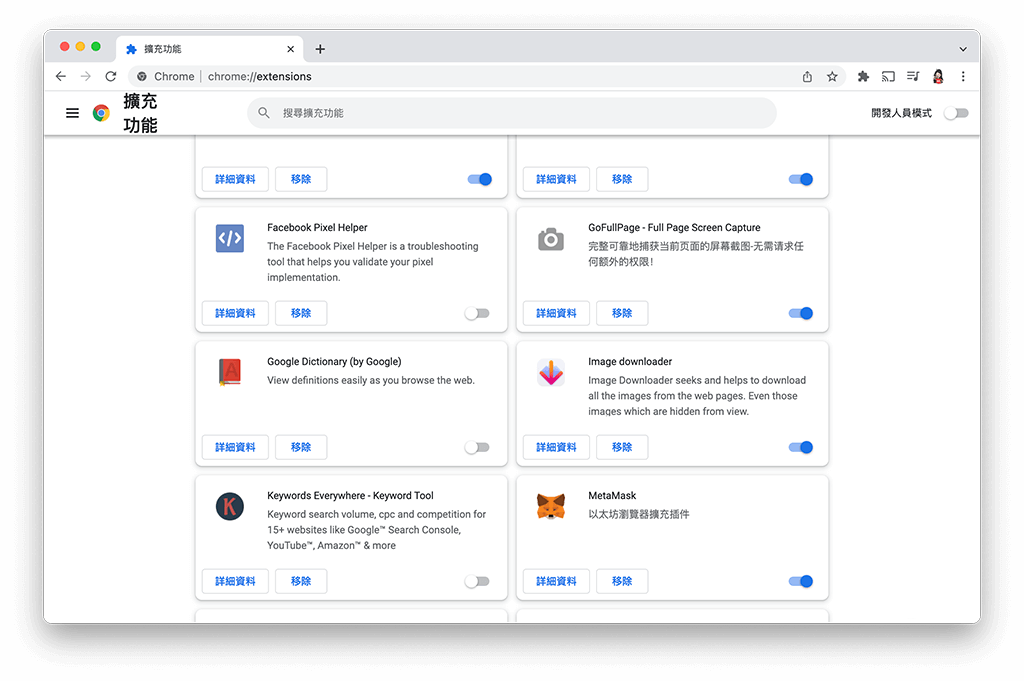Image resolution: width=1024 pixels, height=681 pixels.
Task: Click the Chrome logo beside 擴充功能
Action: (x=101, y=113)
